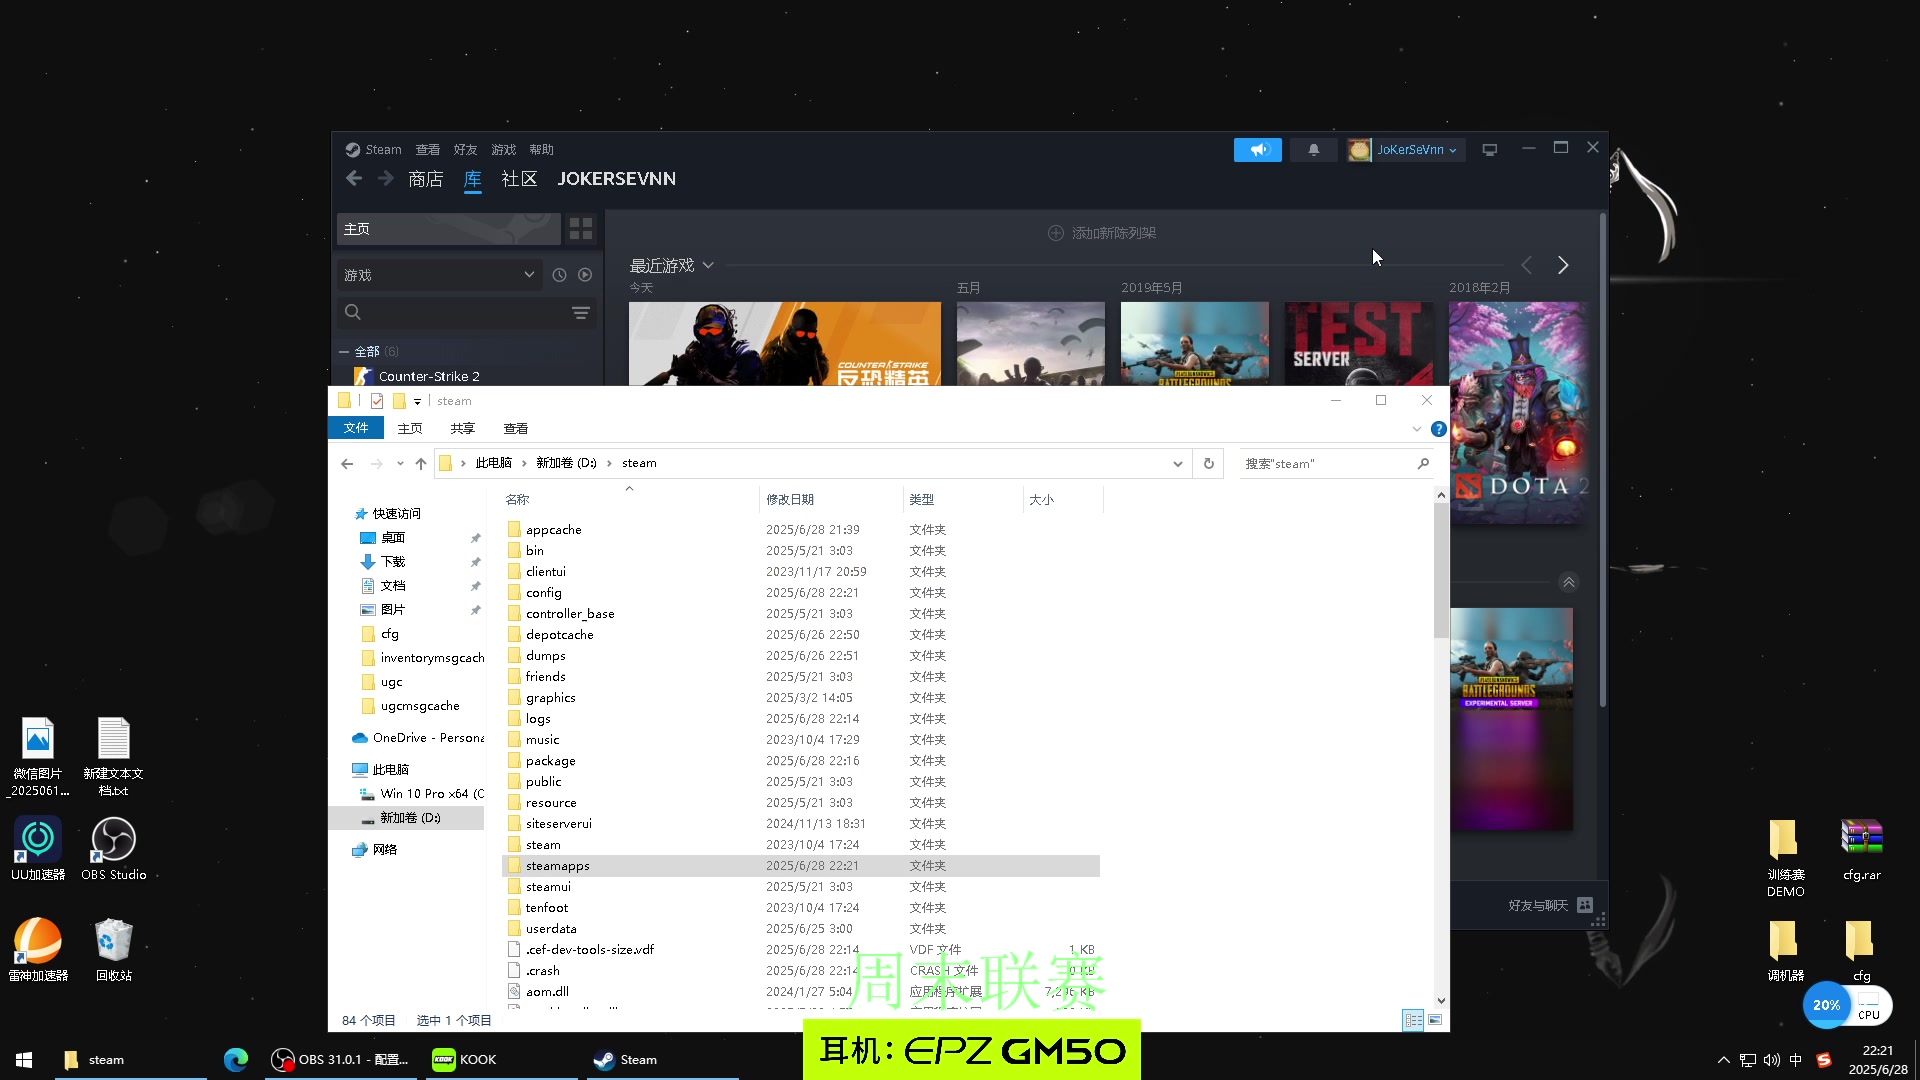Click Explorer back arrow
This screenshot has width=1920, height=1080.
[347, 464]
